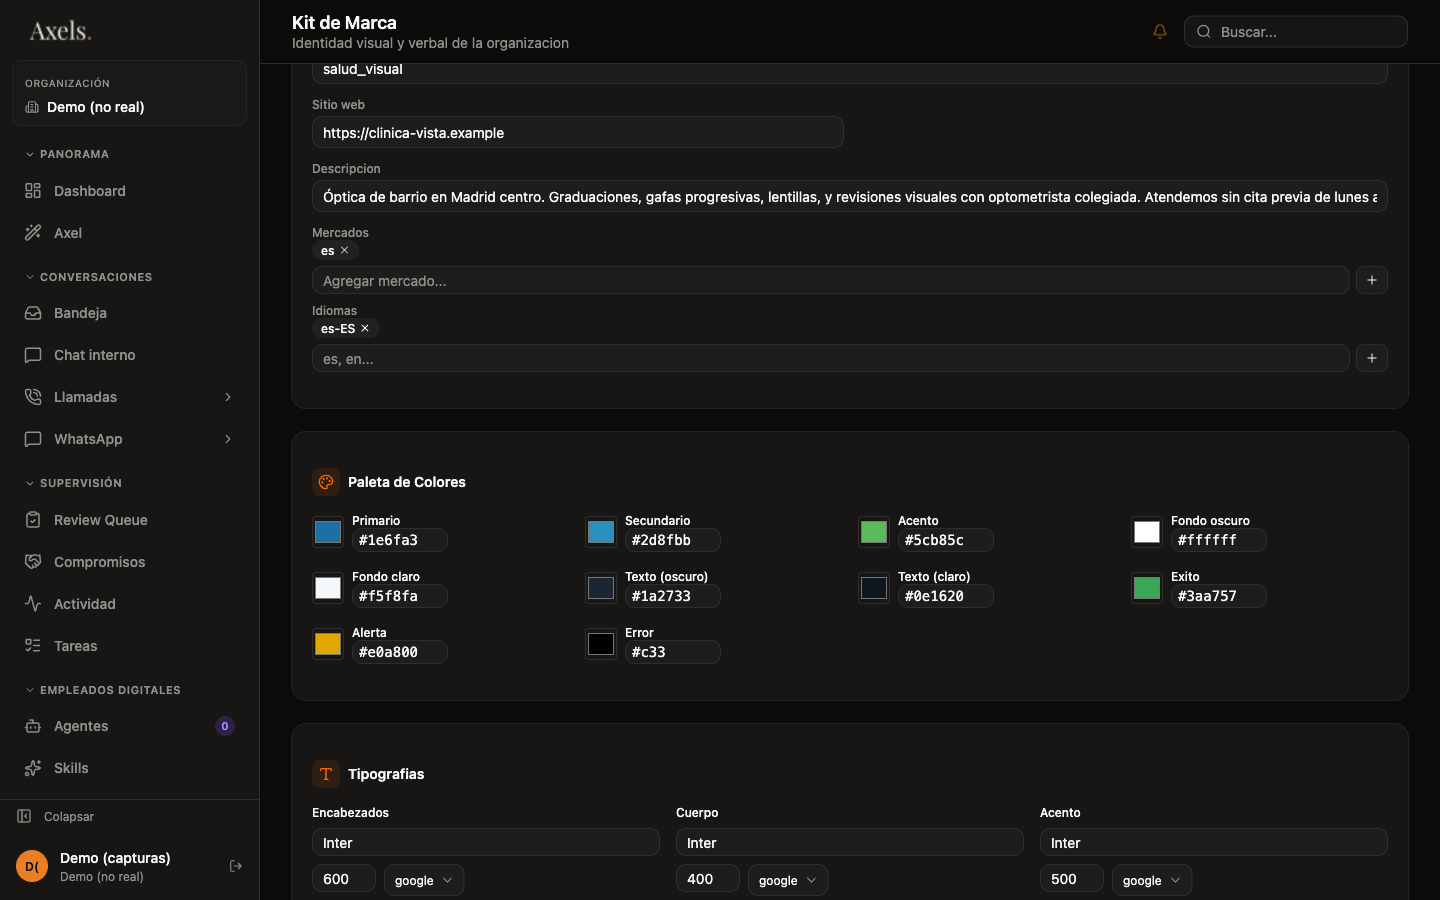Remove the 'es-ES' language tag
This screenshot has height=900, width=1440.
point(365,329)
